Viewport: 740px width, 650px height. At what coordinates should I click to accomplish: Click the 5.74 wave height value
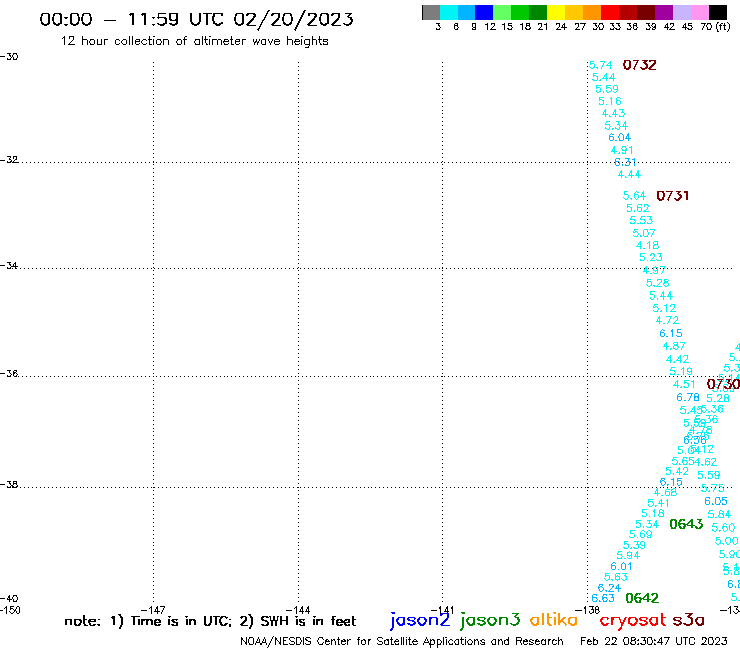click(x=601, y=65)
